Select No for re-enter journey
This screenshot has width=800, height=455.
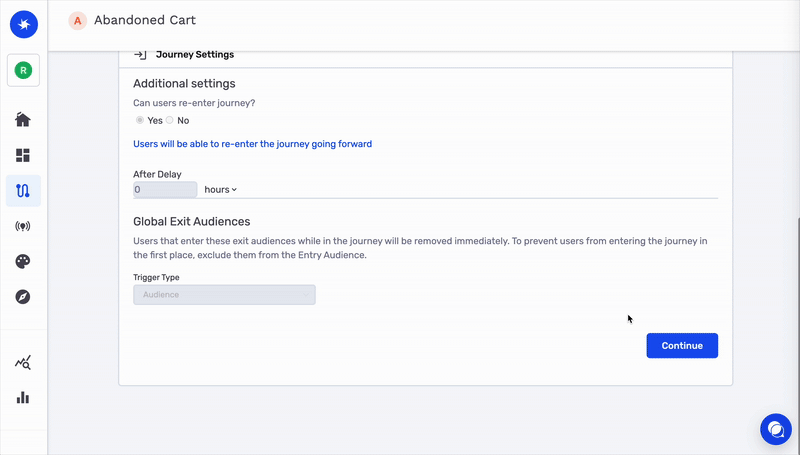170,121
